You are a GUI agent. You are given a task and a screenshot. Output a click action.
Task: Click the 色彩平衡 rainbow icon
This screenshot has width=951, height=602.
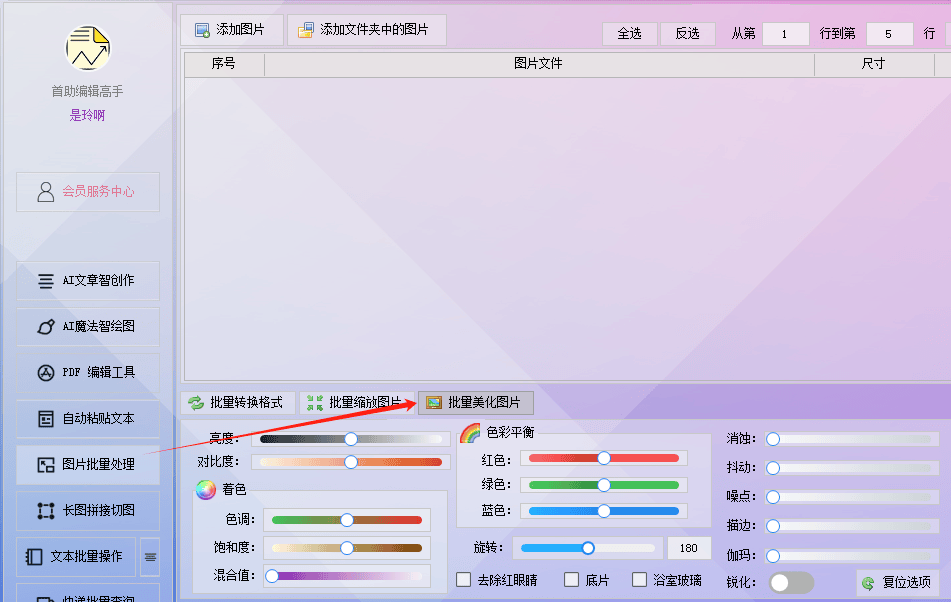470,433
